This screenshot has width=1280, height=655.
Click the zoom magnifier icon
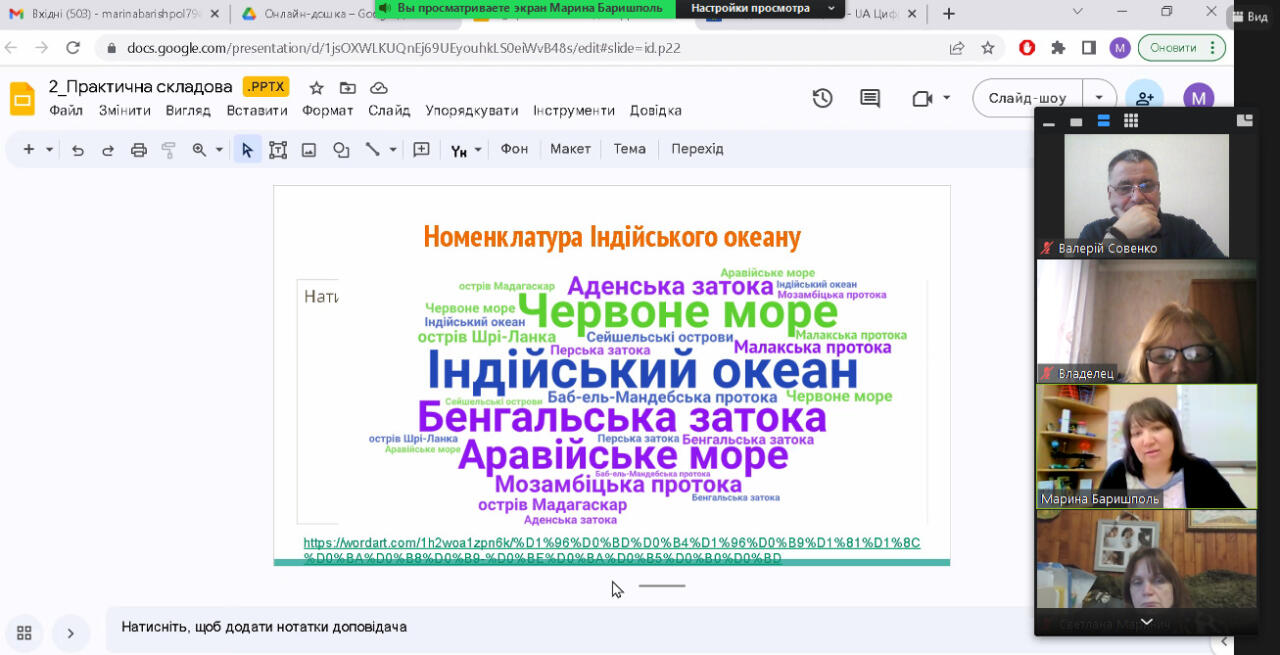199,150
